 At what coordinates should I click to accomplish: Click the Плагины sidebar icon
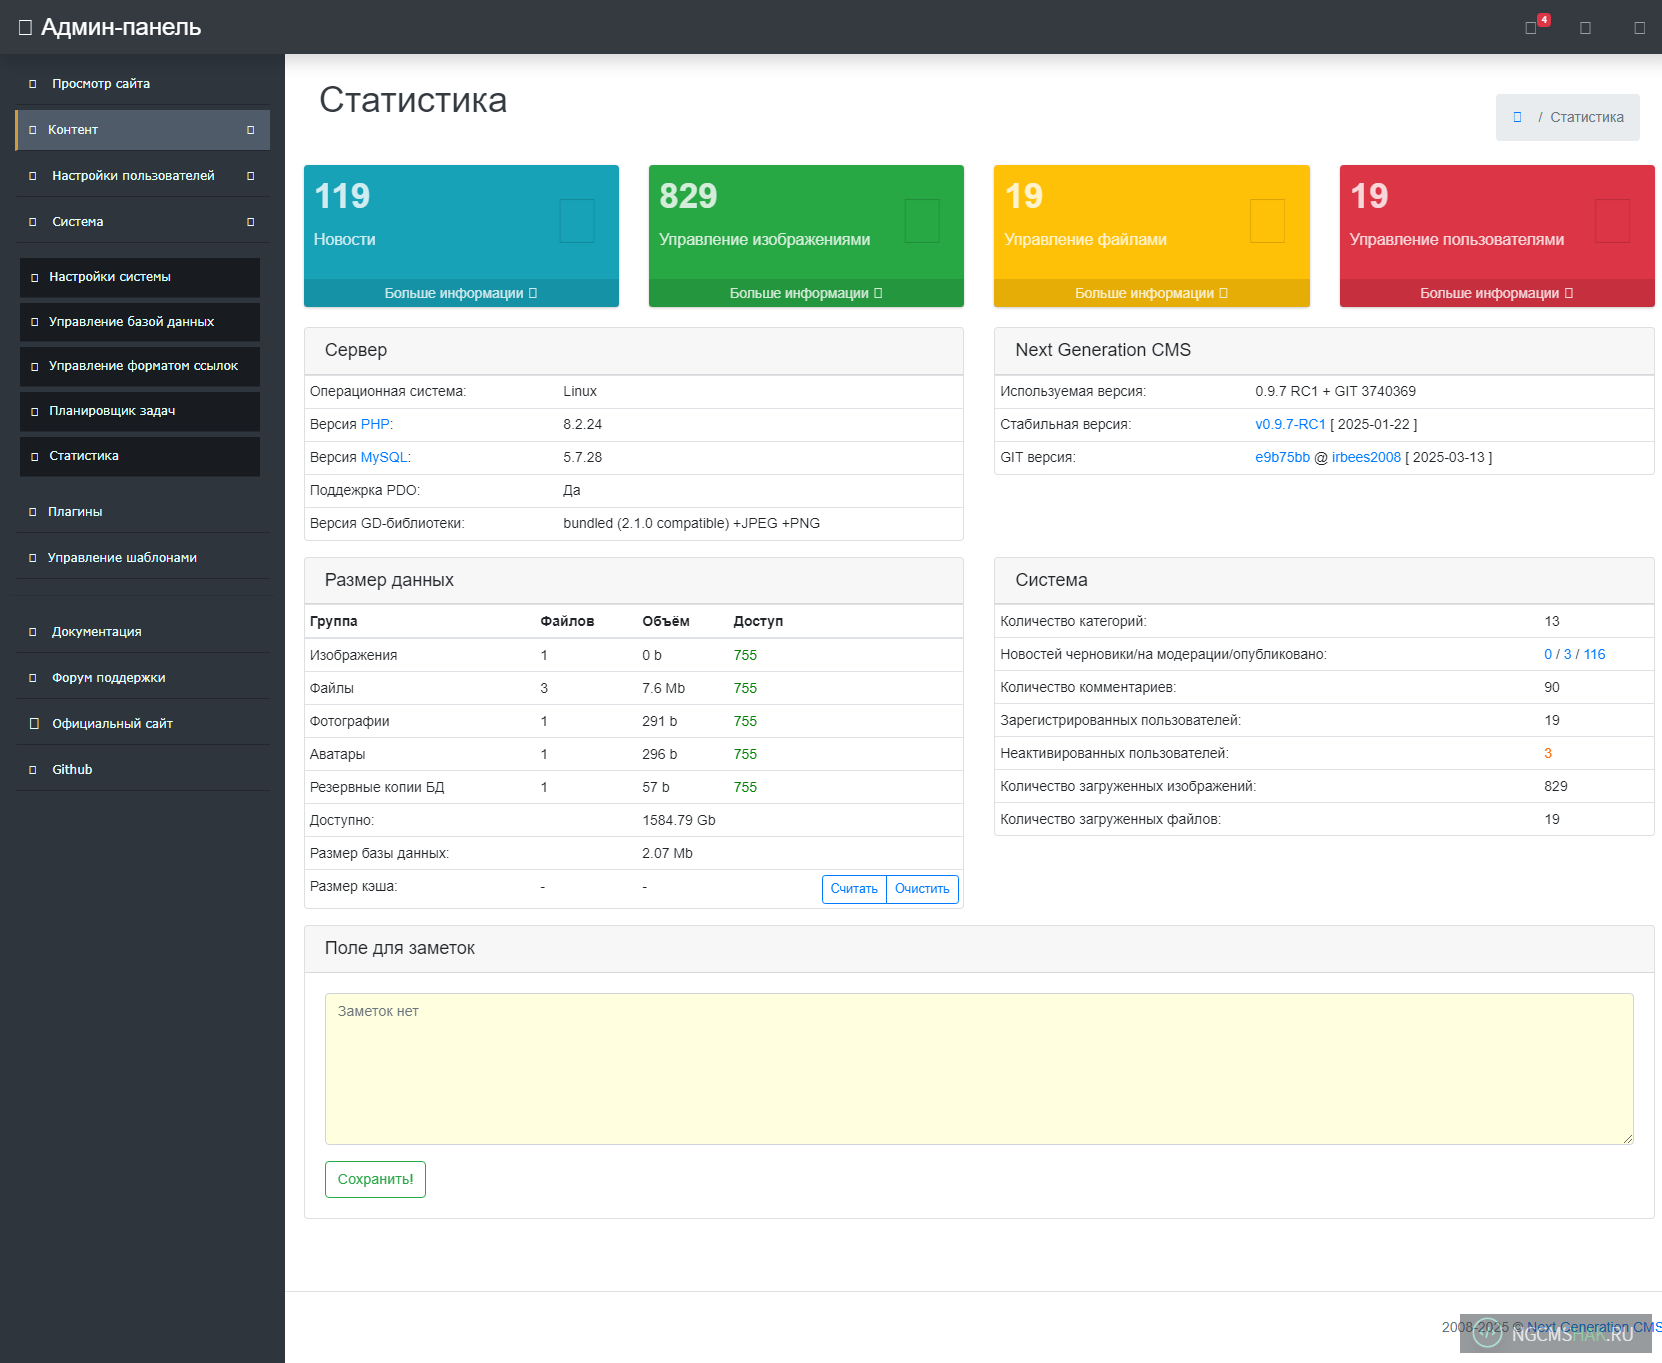coord(32,512)
